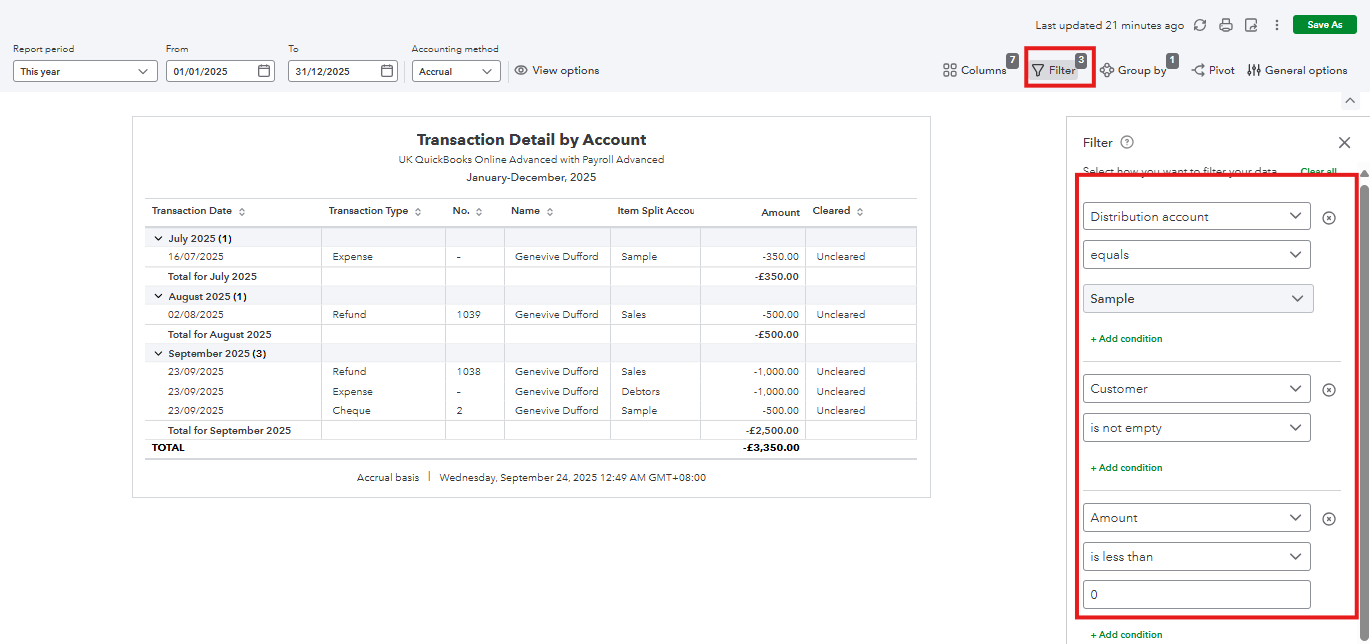The height and width of the screenshot is (644, 1370).
Task: Open the Accounting method dropdown
Action: (x=456, y=71)
